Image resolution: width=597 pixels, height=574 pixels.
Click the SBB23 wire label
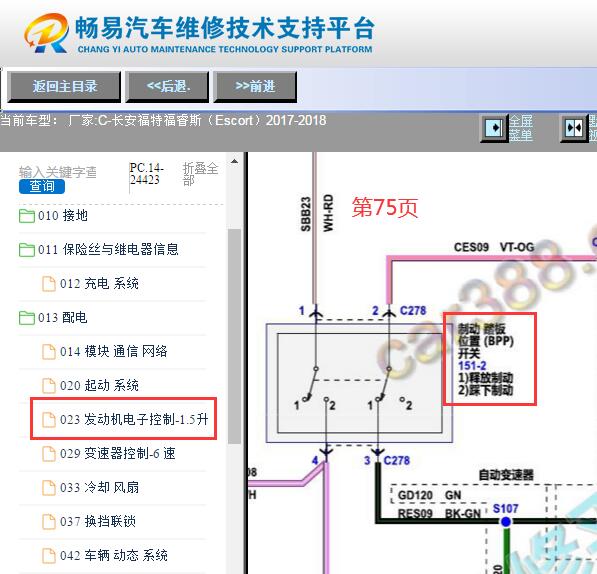pos(305,214)
